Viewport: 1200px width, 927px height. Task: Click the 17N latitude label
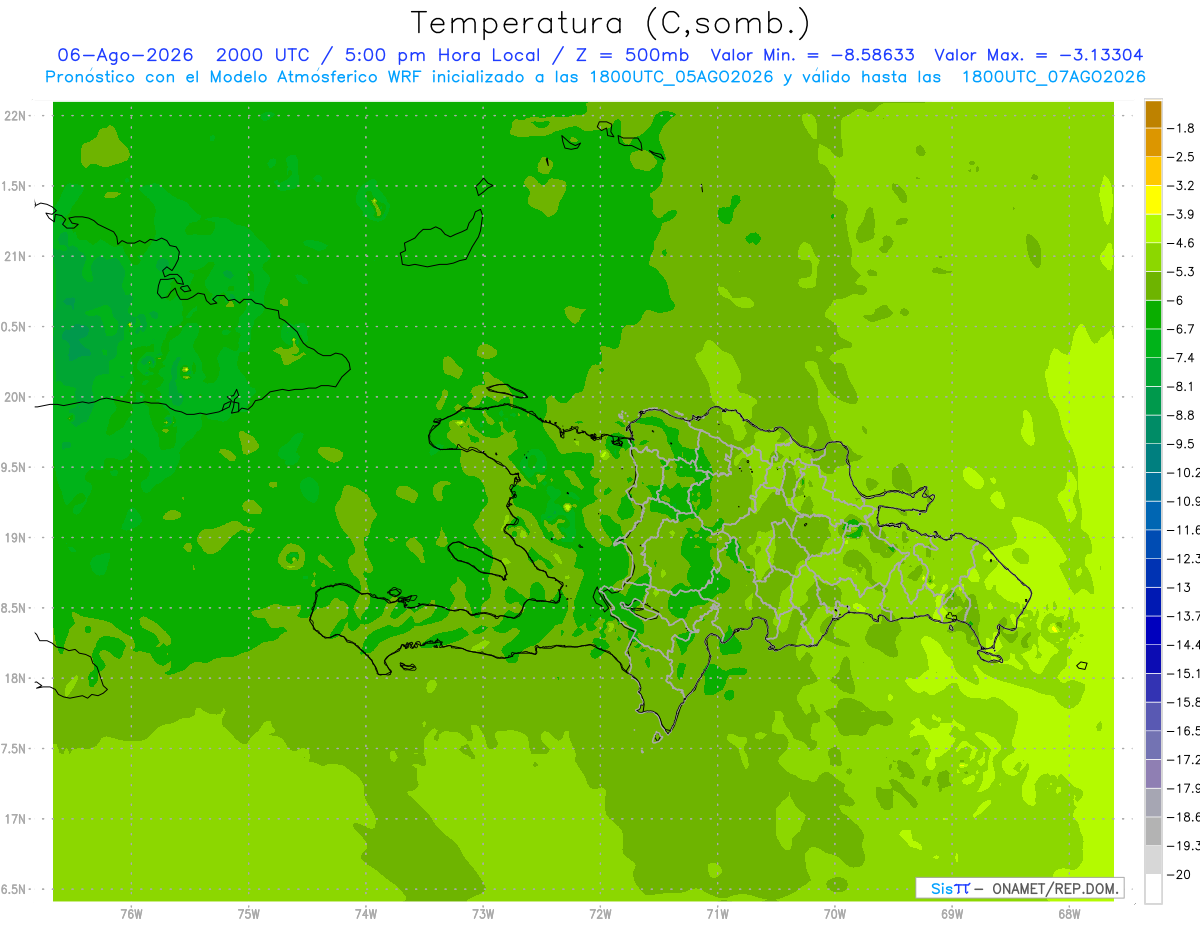coord(16,819)
